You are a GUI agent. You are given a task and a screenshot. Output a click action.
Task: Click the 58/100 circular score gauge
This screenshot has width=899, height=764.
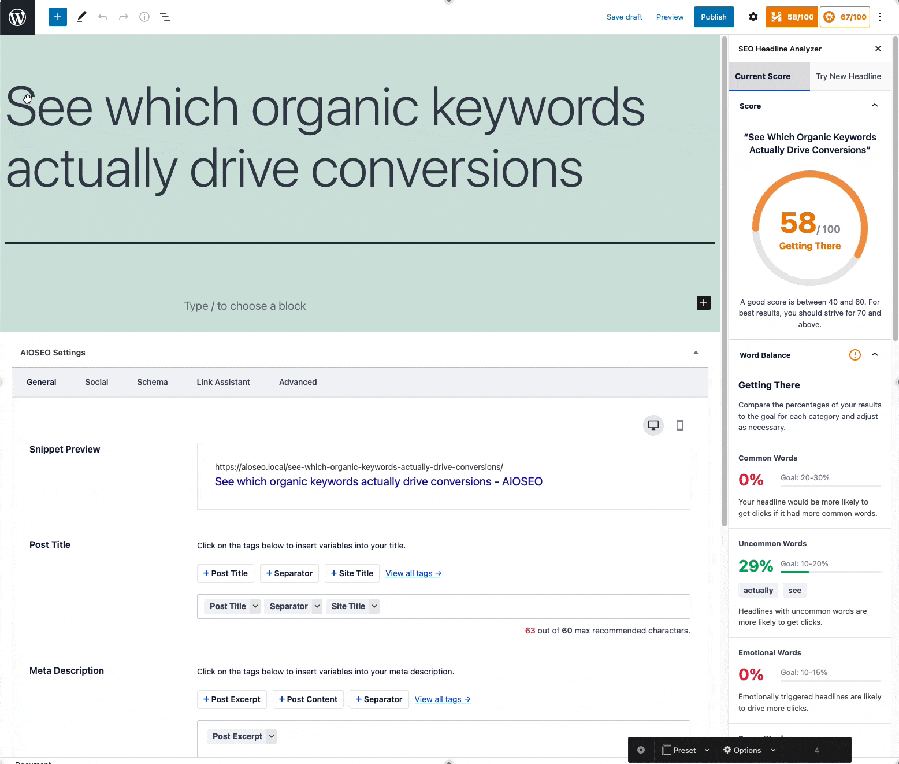click(810, 228)
